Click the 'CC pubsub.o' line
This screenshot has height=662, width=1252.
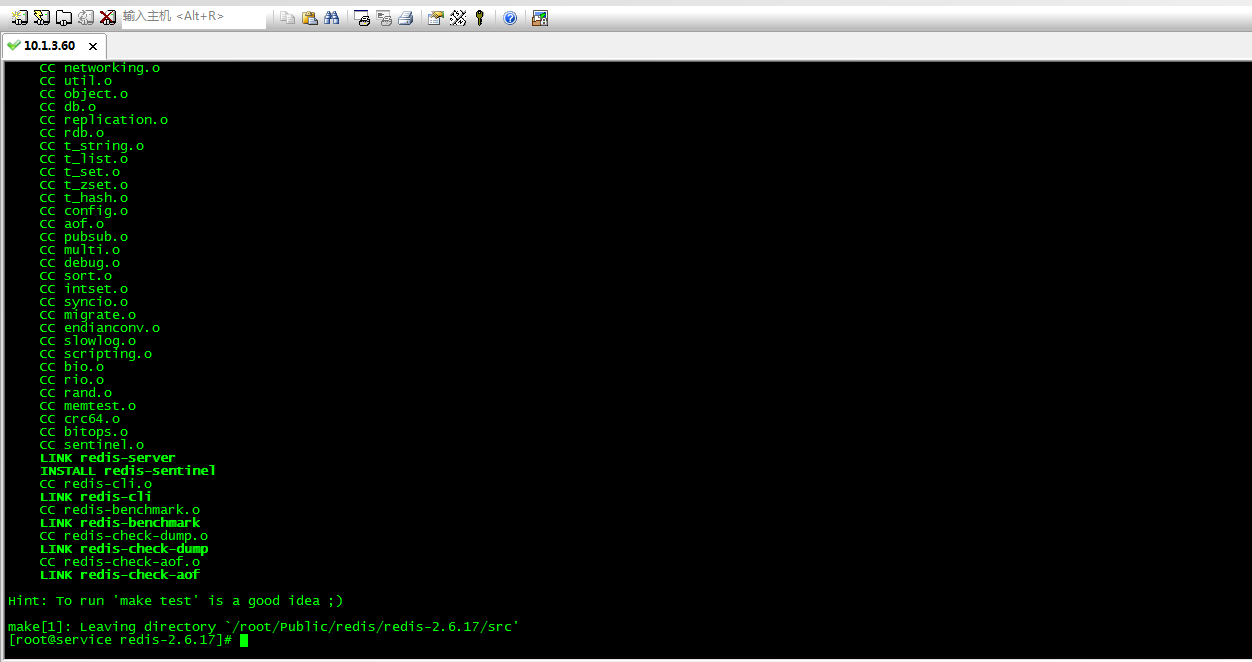click(84, 237)
